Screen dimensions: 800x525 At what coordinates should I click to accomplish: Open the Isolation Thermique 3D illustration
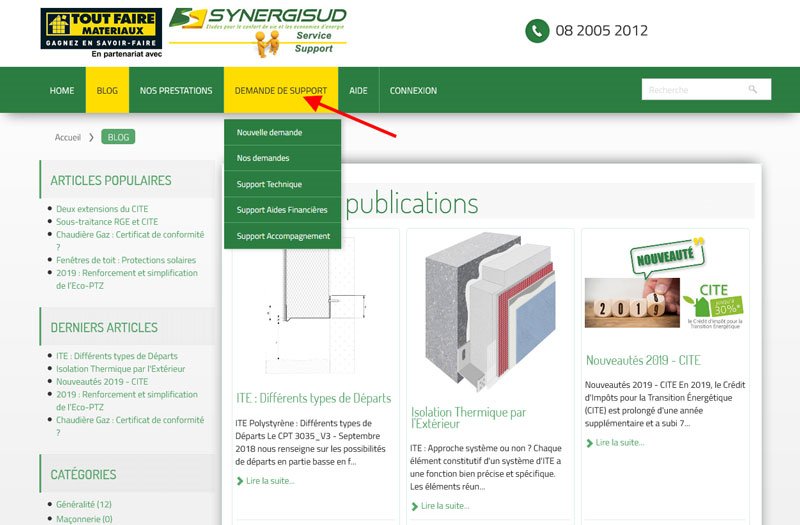(489, 312)
